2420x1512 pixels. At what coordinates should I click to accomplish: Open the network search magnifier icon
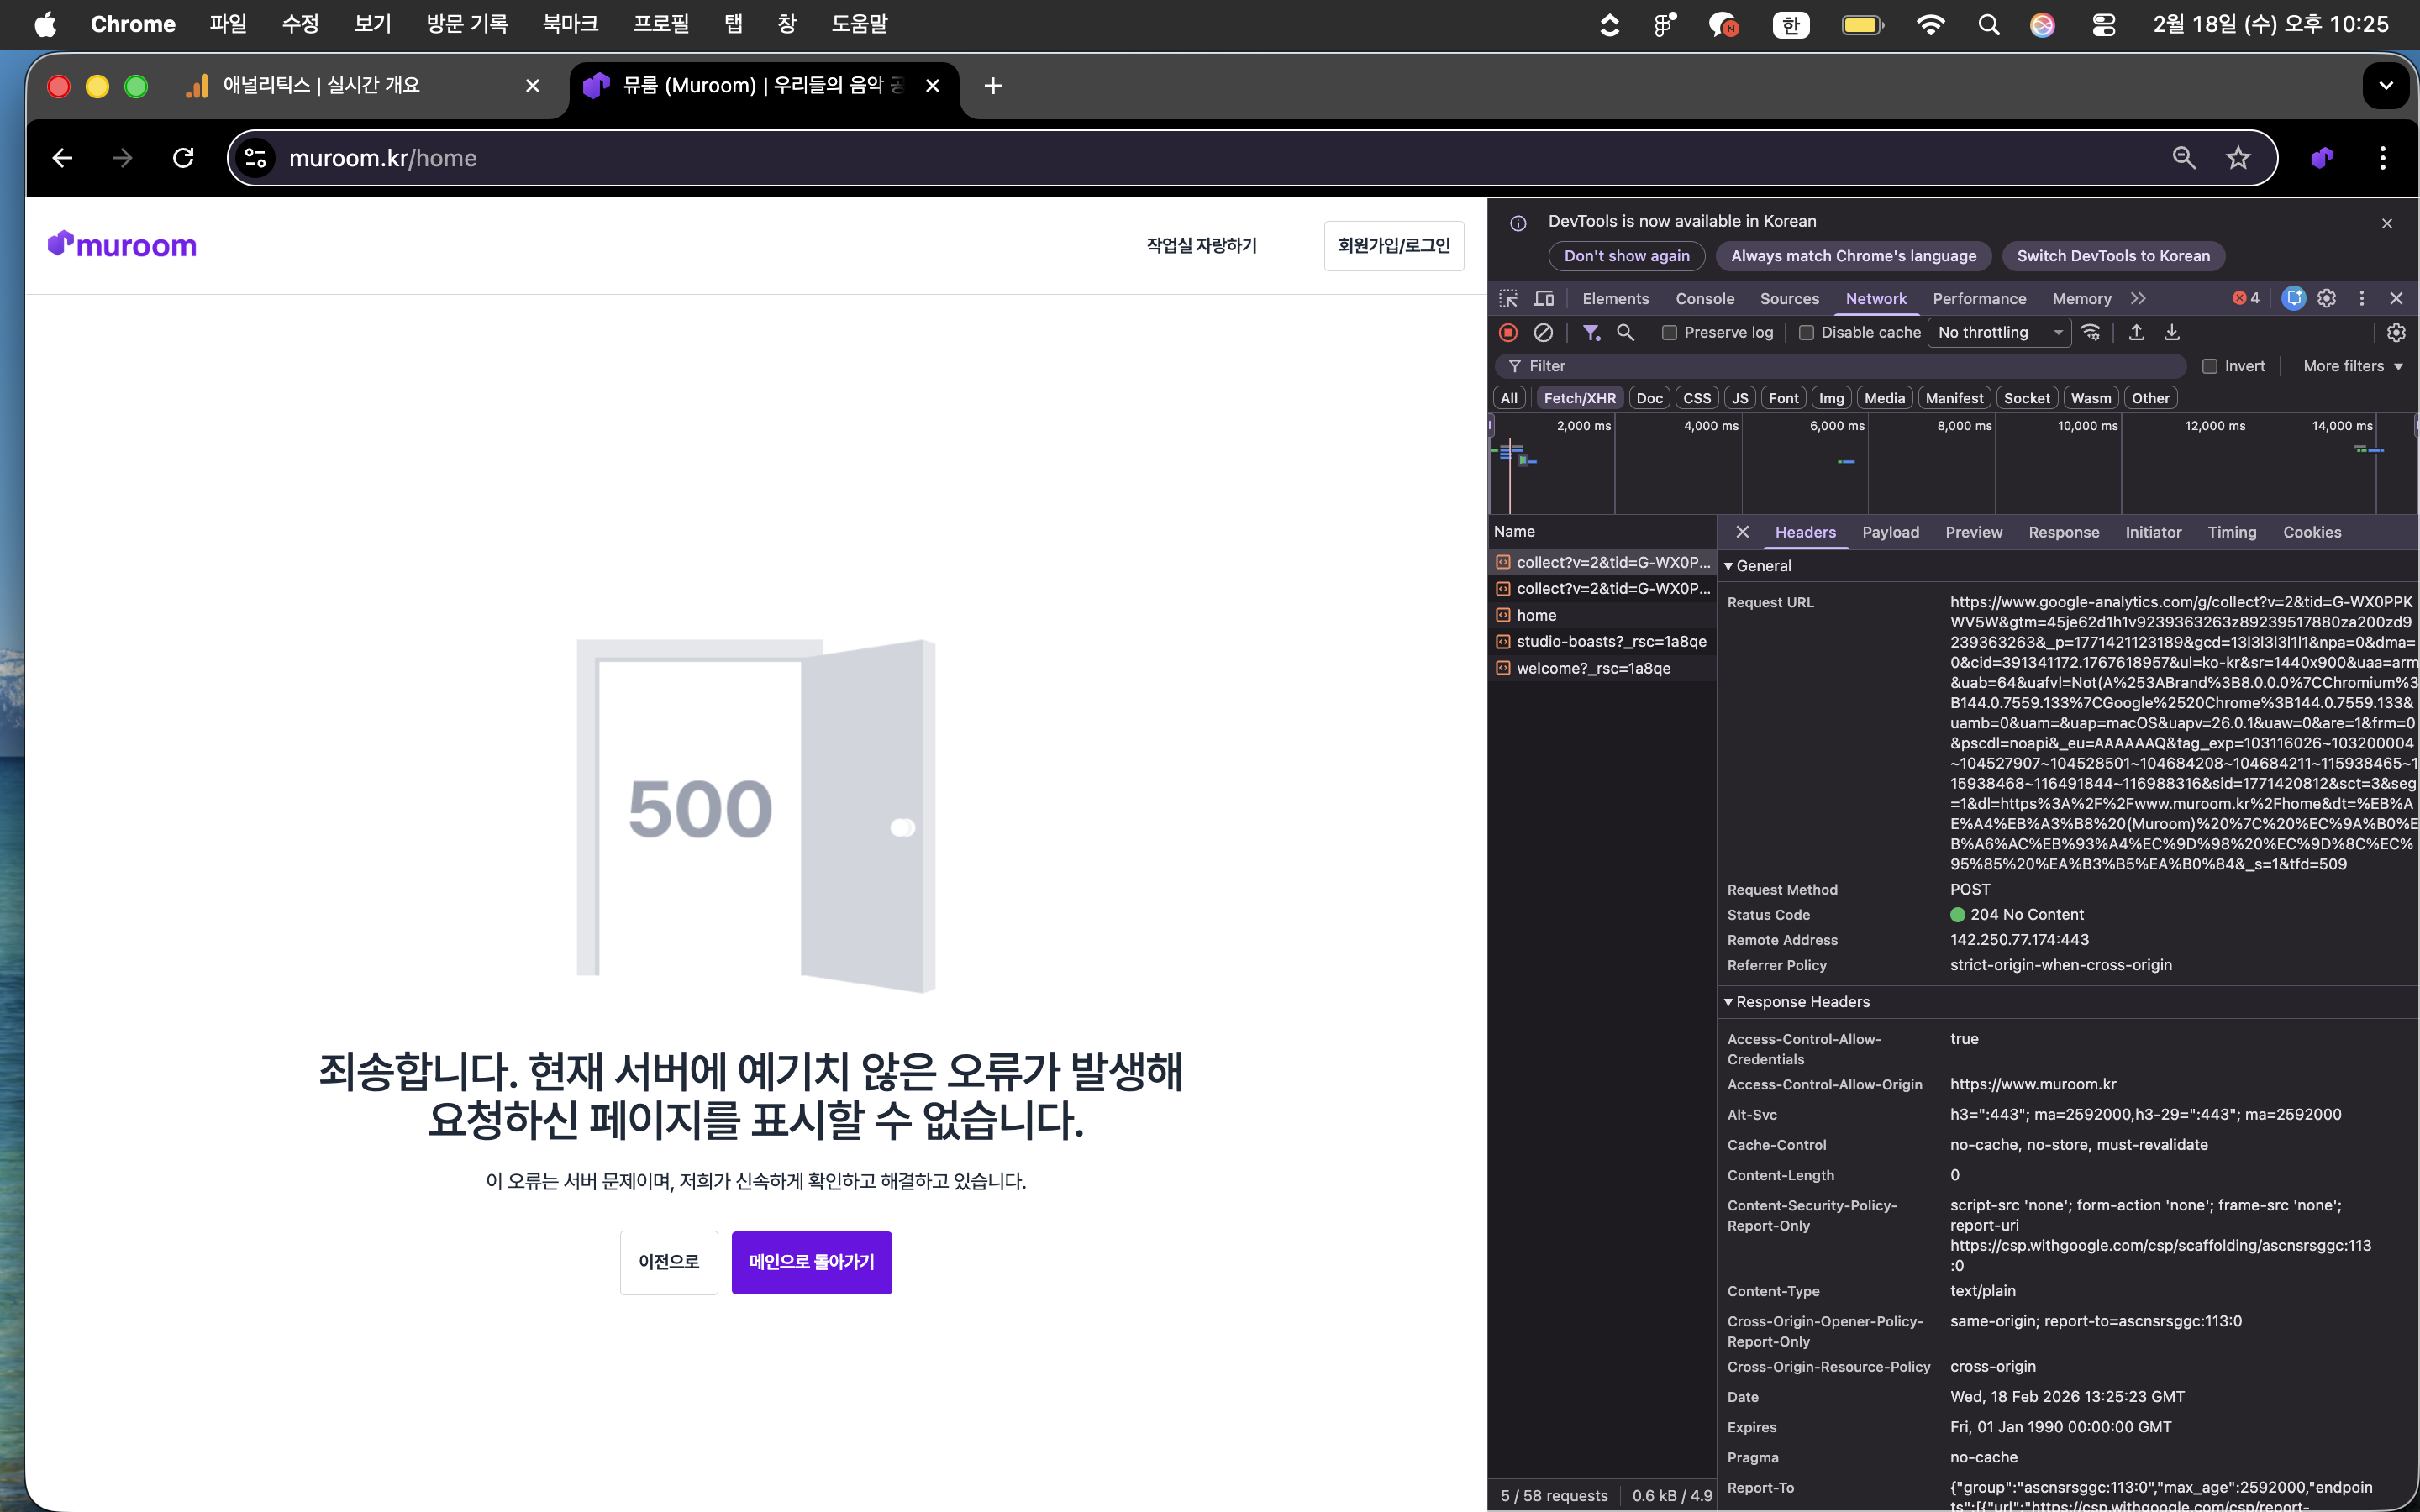pyautogui.click(x=1625, y=332)
